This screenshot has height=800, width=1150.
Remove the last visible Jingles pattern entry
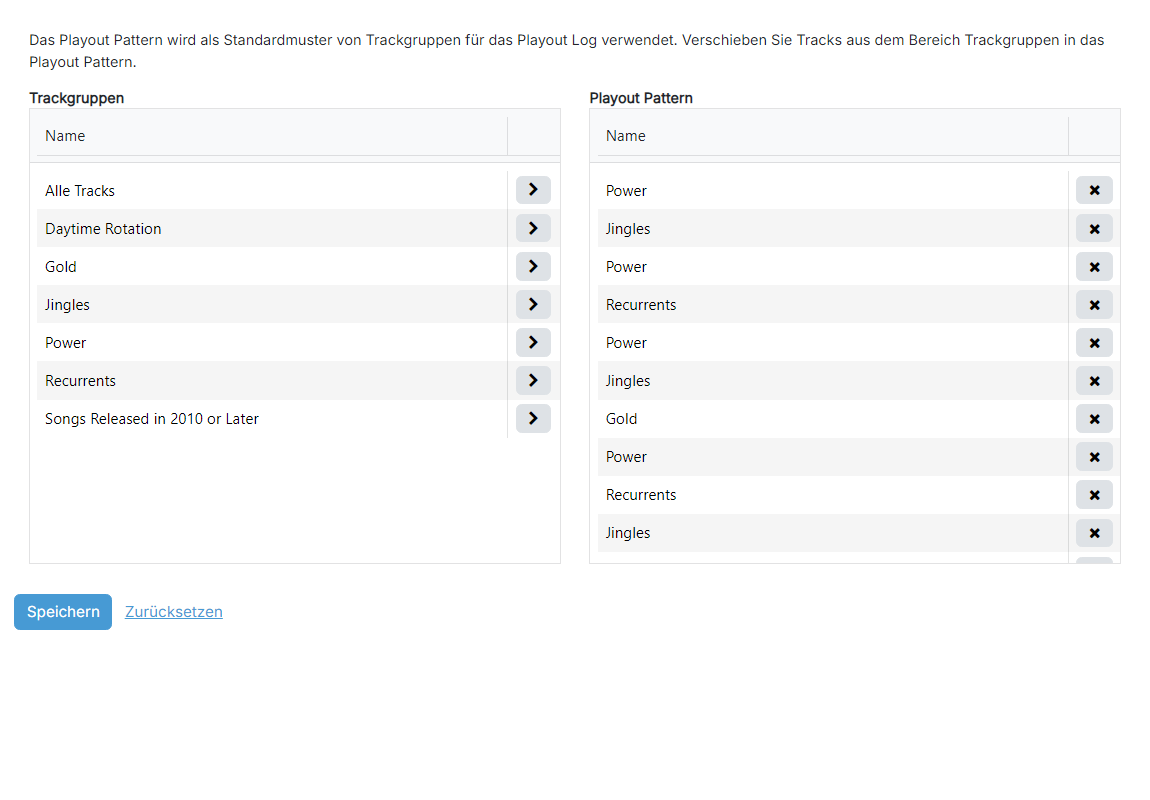1094,533
